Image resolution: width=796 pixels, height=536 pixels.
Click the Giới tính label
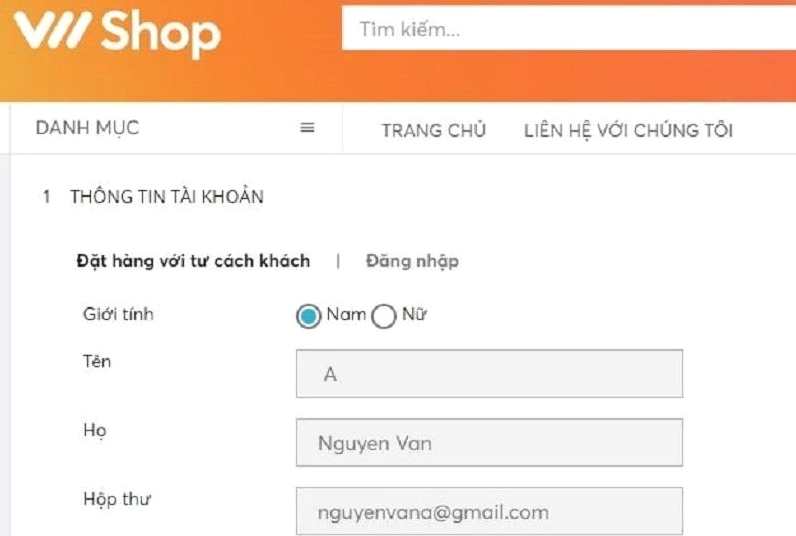pos(118,314)
